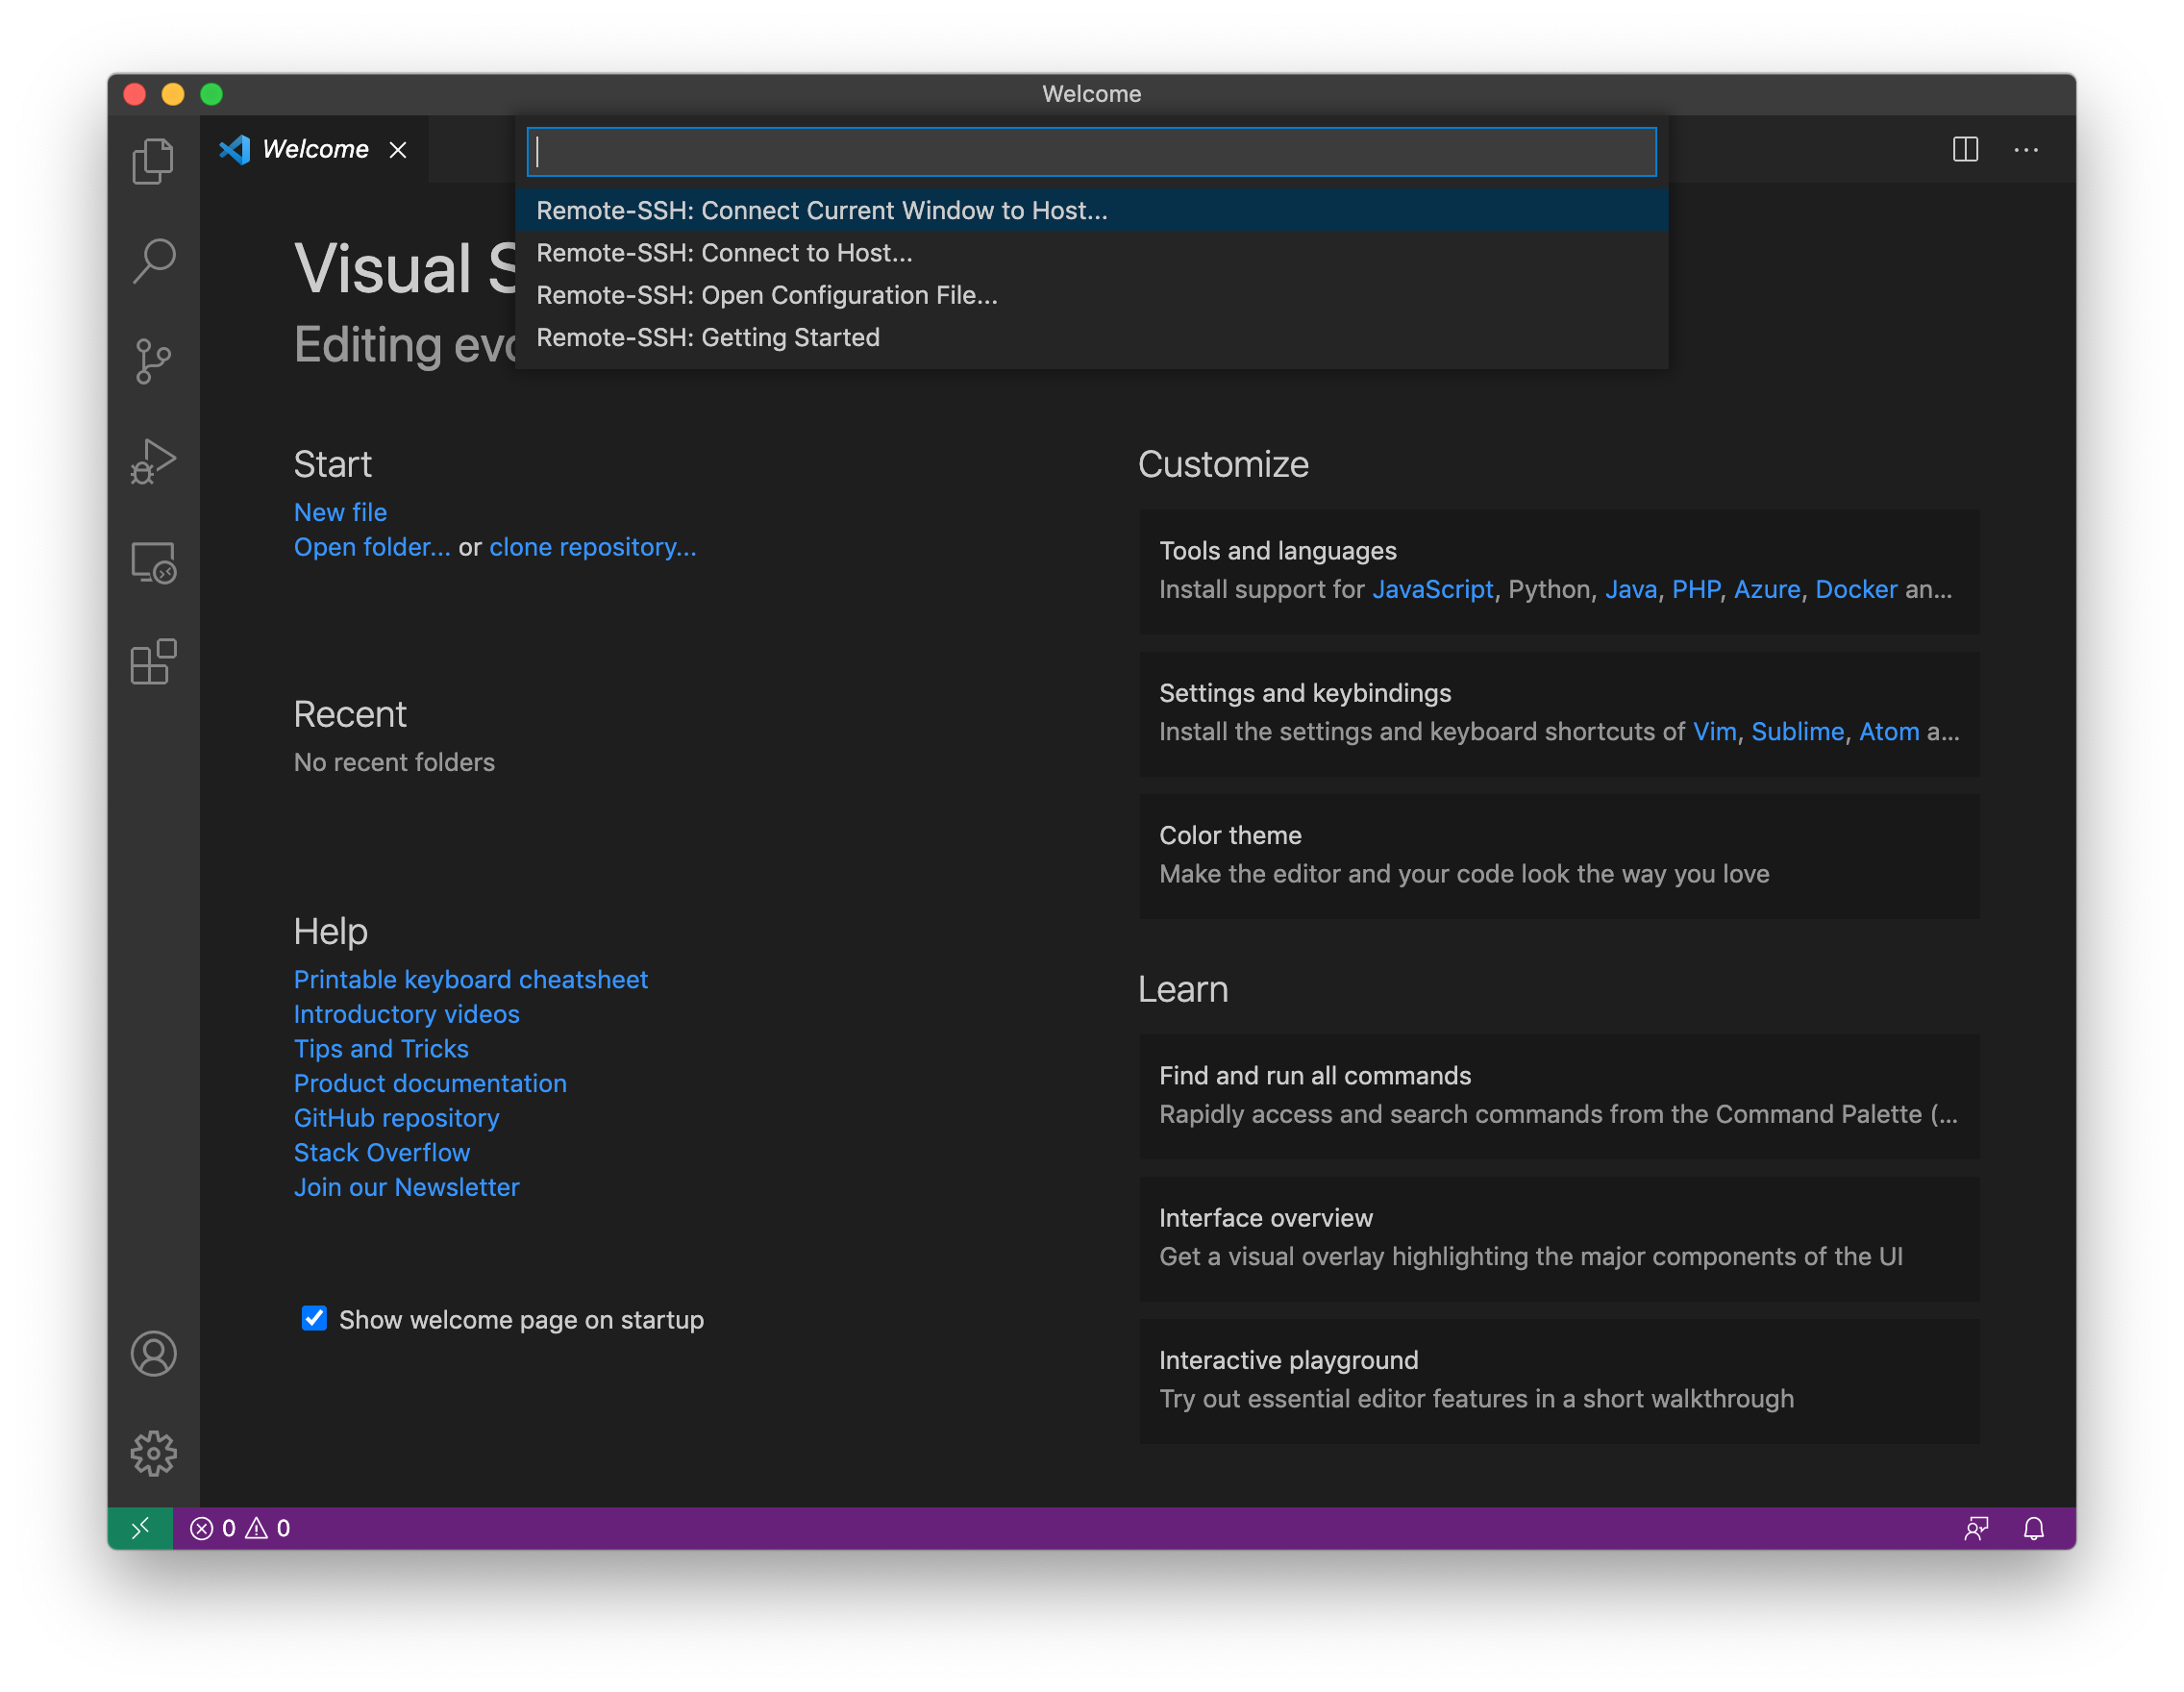Choose Remote-SSH: Getting Started

coord(1091,337)
